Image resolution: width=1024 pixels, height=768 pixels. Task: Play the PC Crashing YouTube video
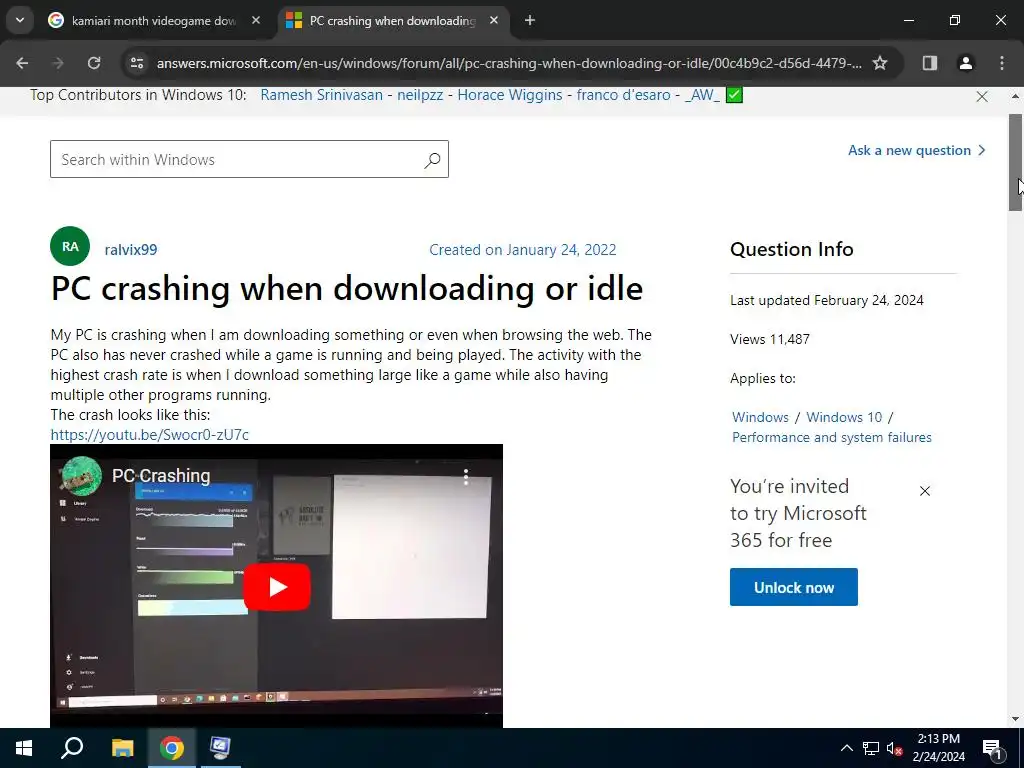point(277,586)
